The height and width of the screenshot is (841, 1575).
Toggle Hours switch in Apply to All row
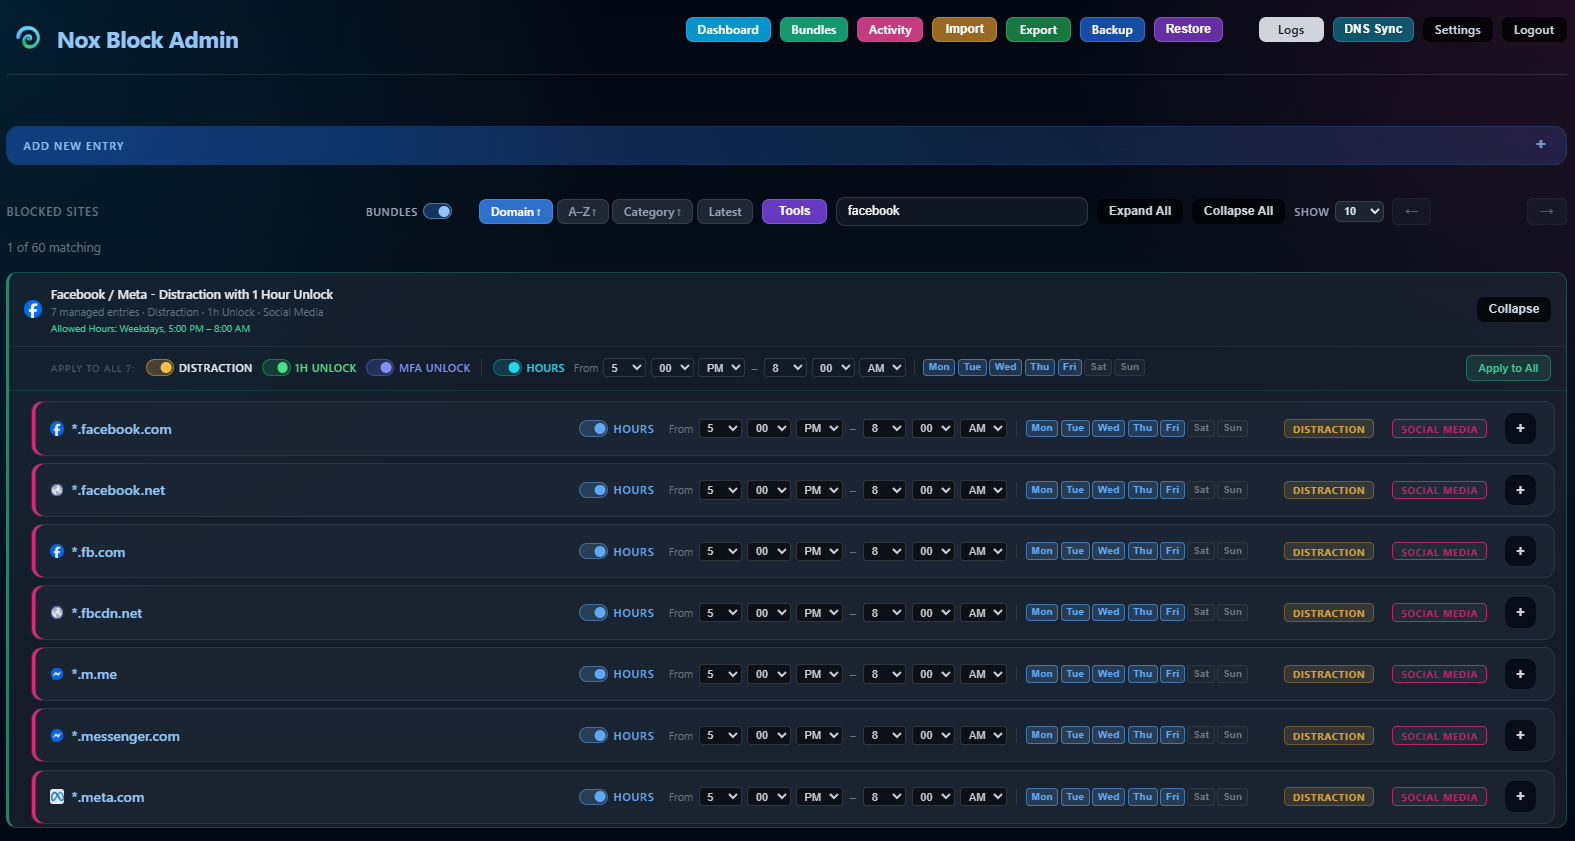[x=507, y=368]
